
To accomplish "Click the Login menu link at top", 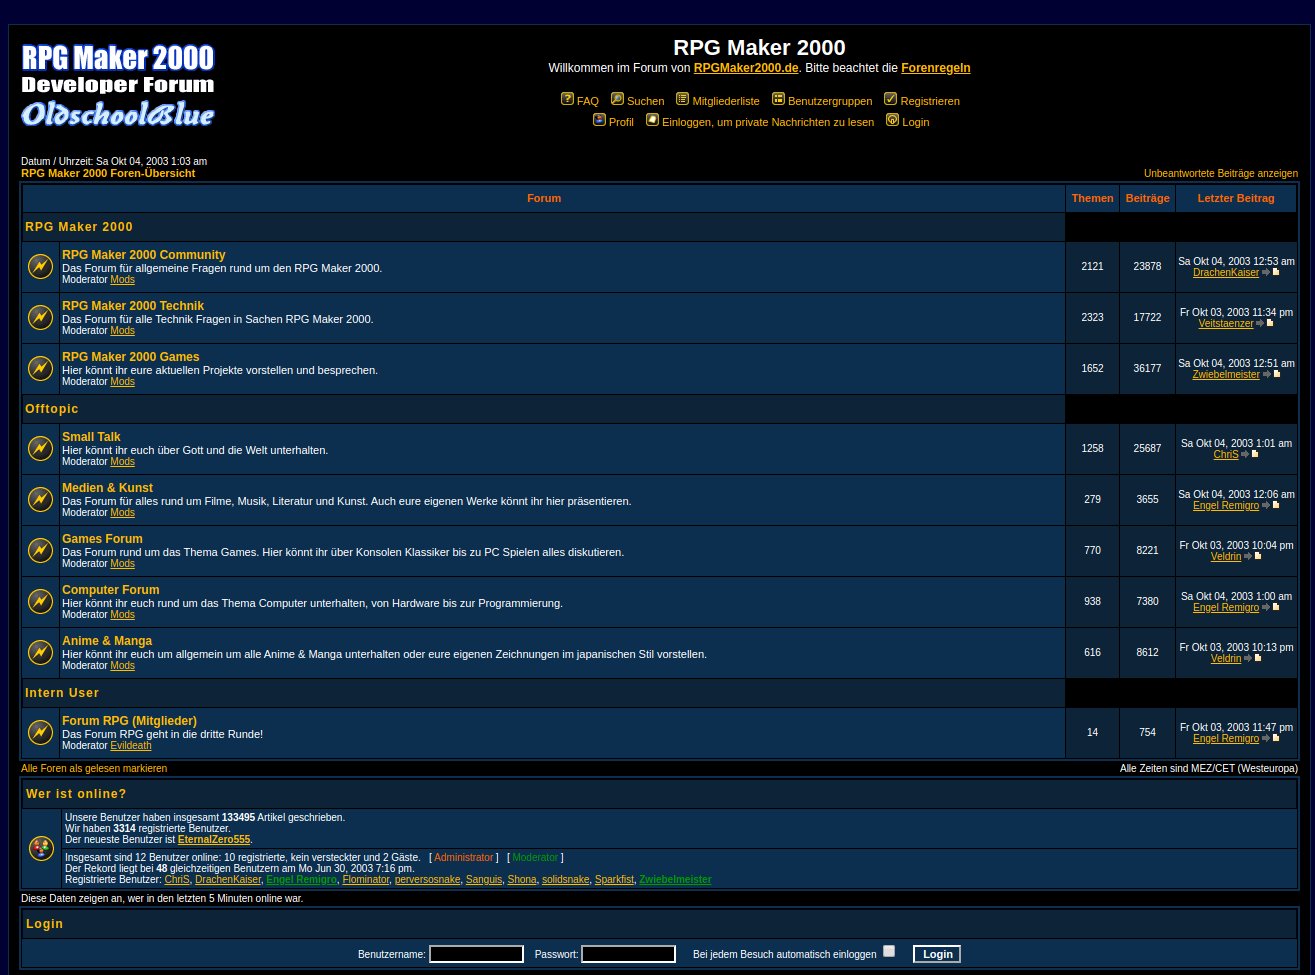I will pos(915,122).
